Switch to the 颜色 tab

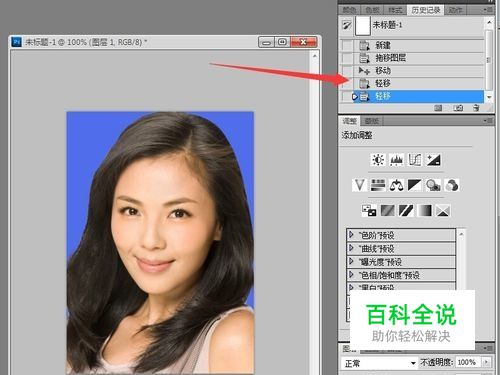(349, 10)
